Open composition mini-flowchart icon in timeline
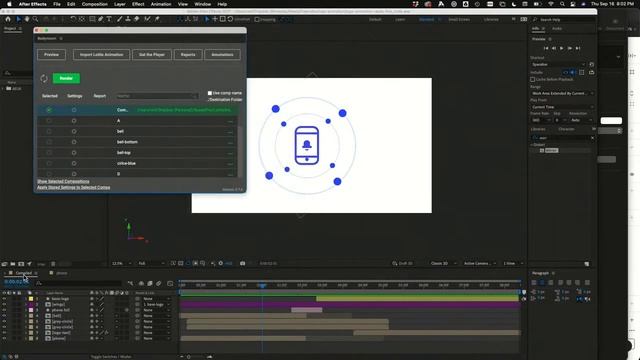 pyautogui.click(x=130, y=283)
